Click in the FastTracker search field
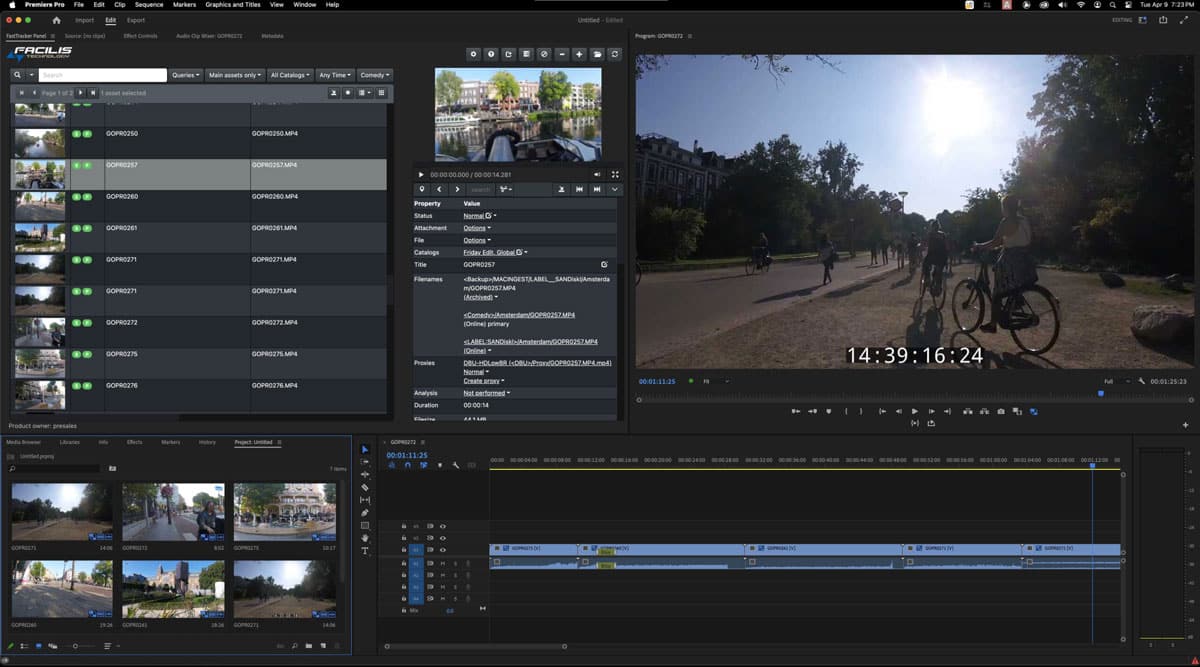 tap(103, 75)
